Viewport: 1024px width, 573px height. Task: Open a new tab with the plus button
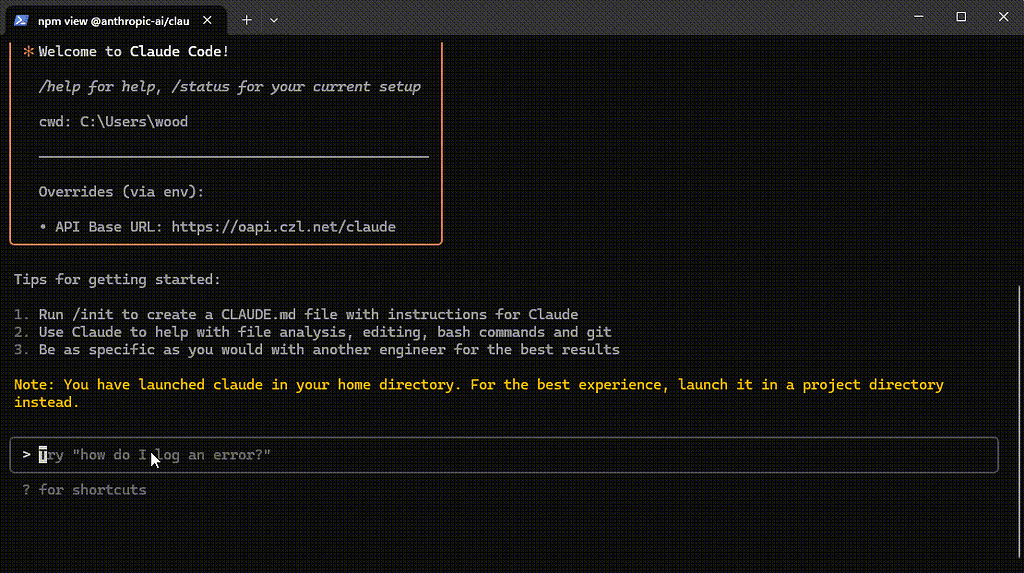(247, 20)
